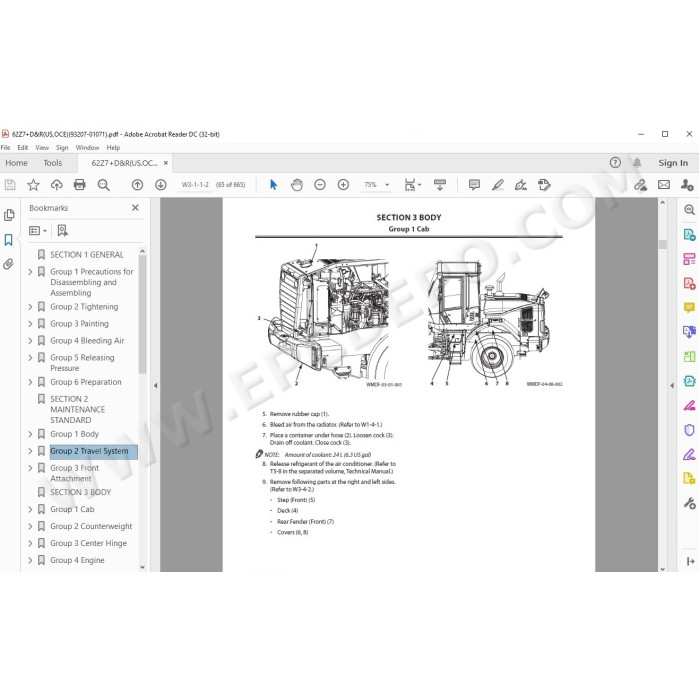700x700 pixels.
Task: Open fit page options tool
Action: point(412,185)
